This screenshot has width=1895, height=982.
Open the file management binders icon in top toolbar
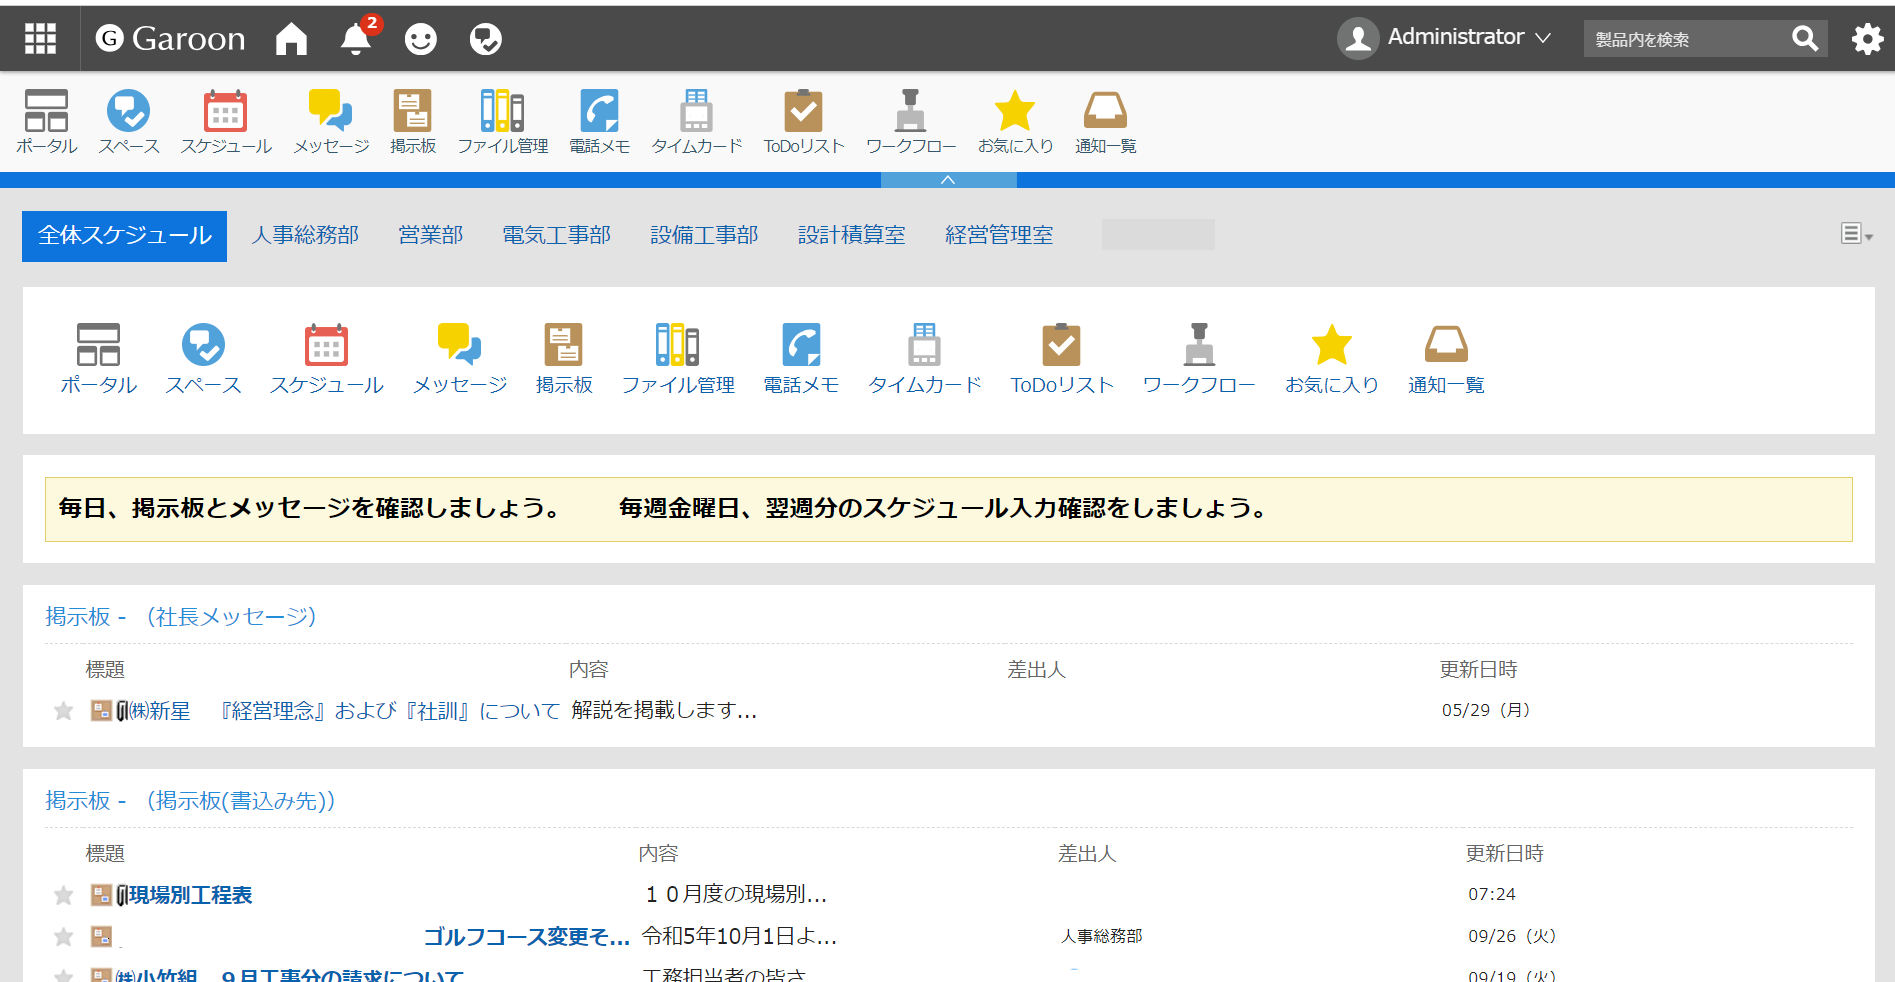pos(502,112)
